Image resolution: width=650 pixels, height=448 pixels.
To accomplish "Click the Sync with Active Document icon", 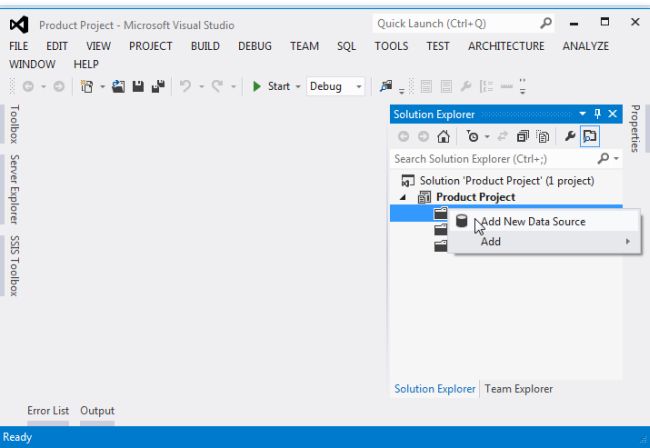I will click(x=502, y=136).
